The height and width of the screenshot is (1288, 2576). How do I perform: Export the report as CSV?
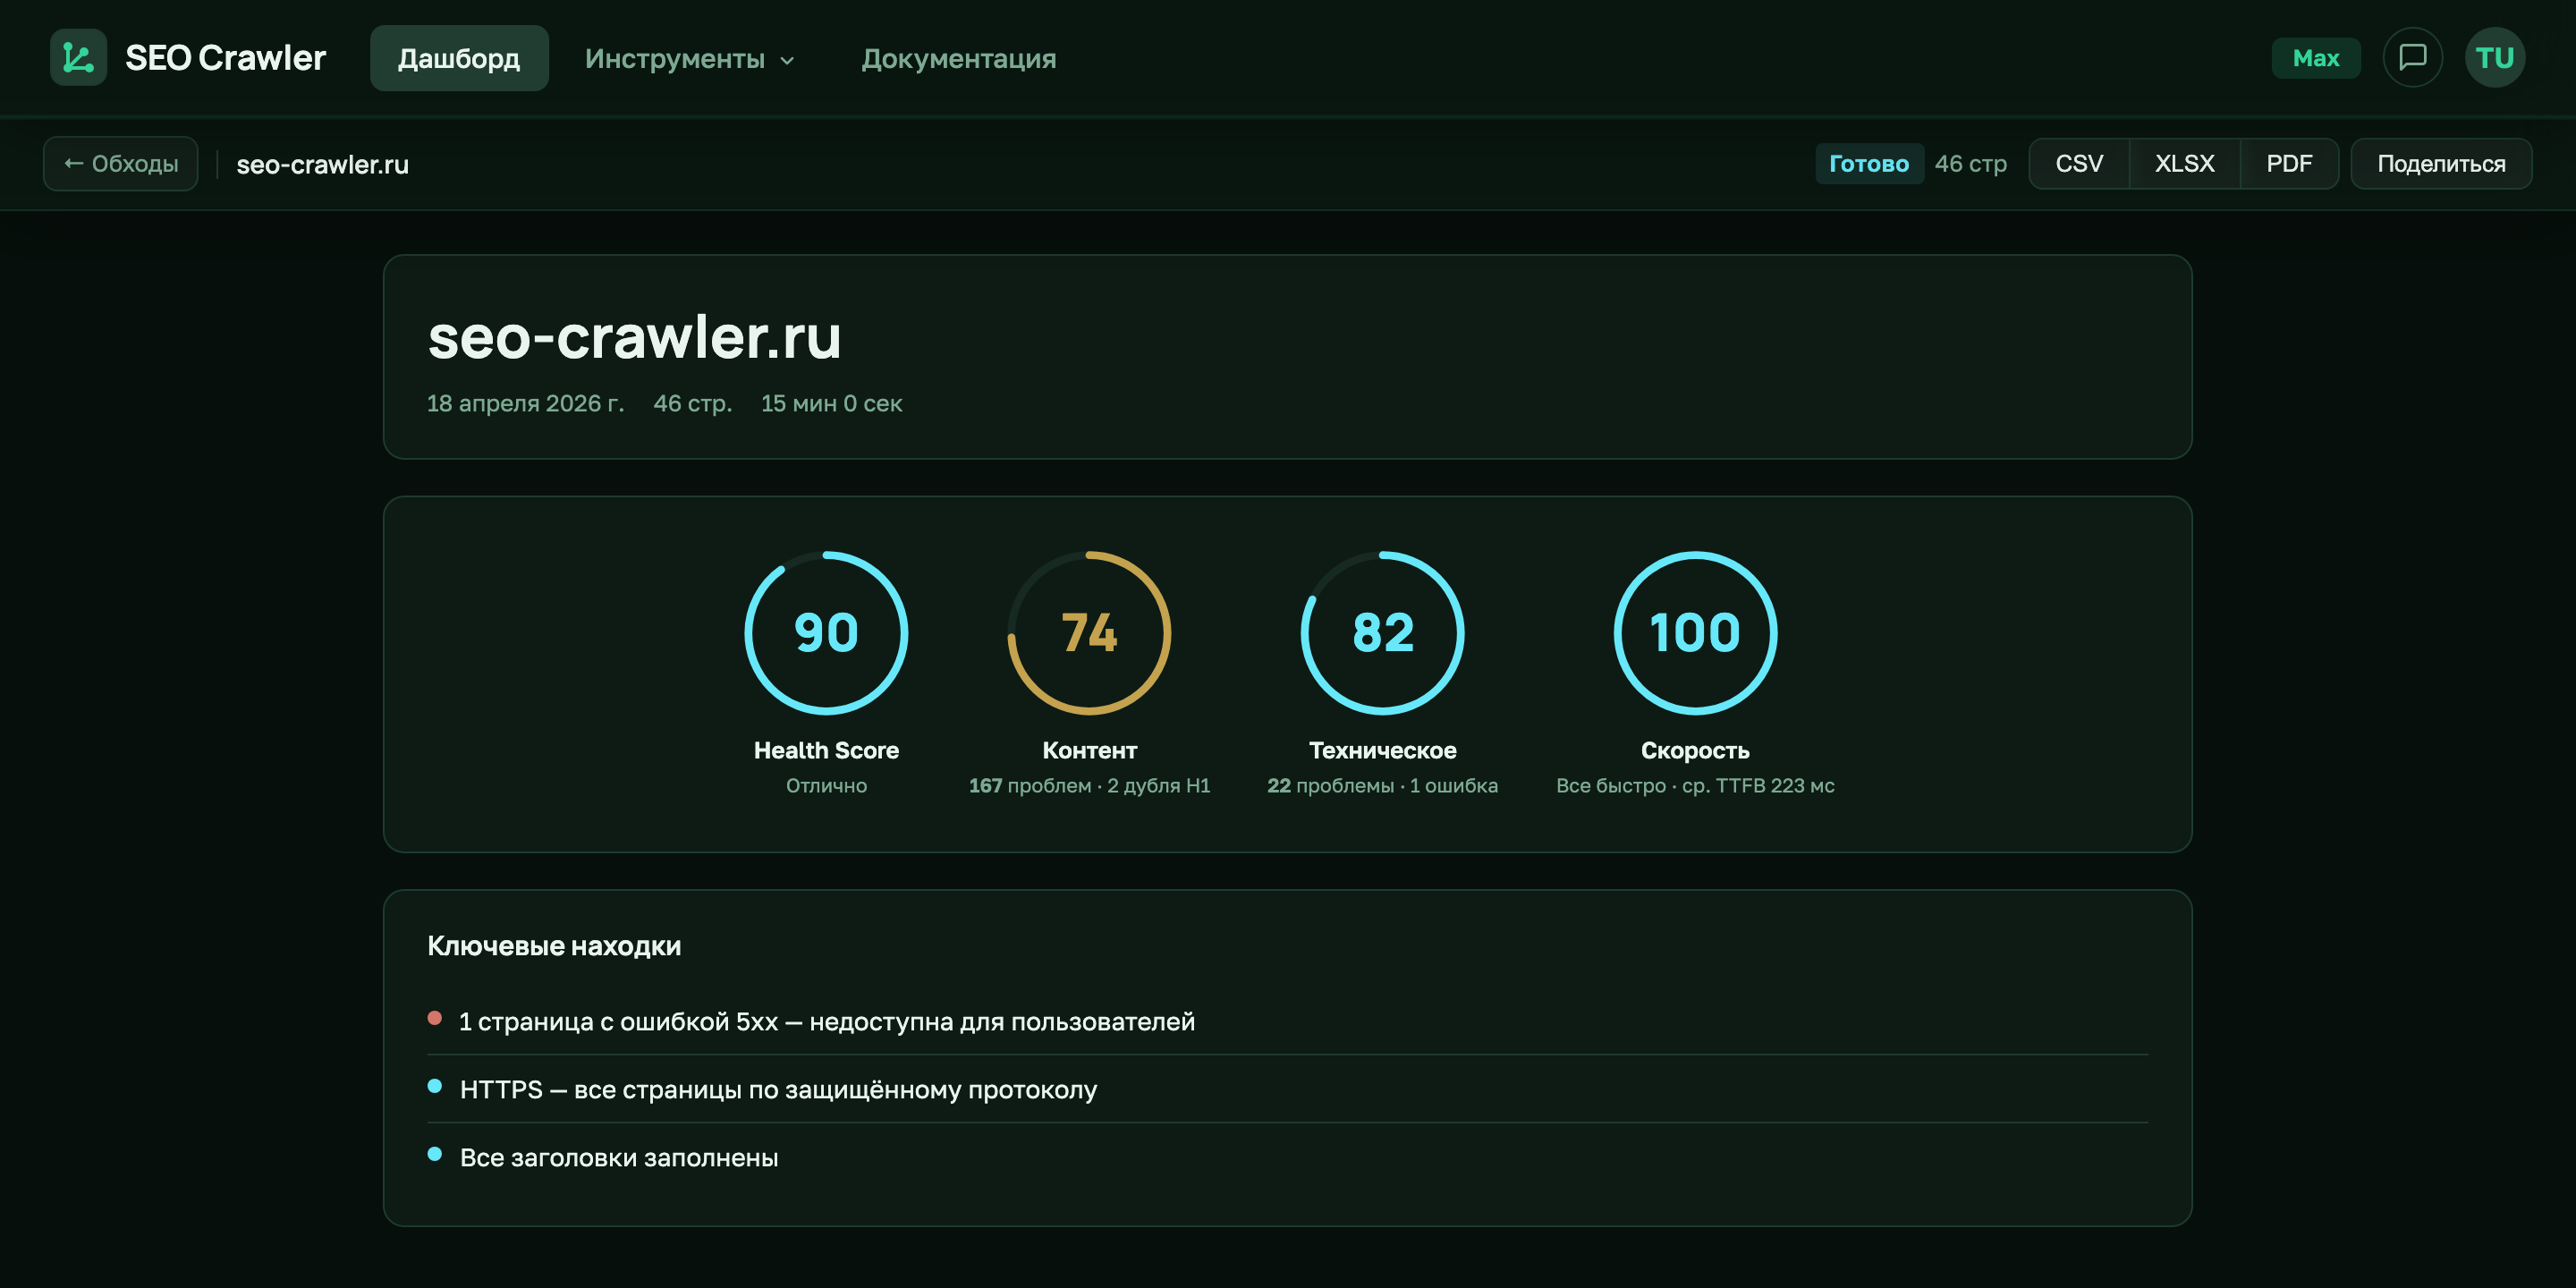2079,163
